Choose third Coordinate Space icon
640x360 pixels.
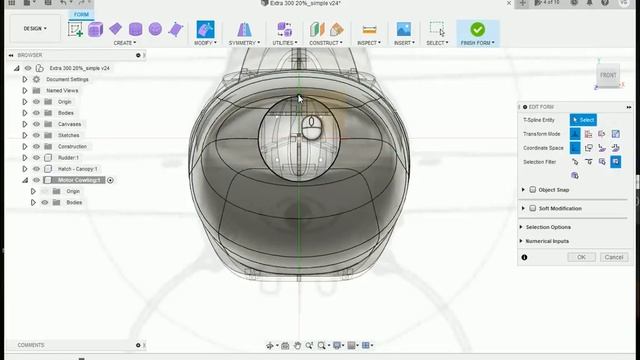pos(602,148)
